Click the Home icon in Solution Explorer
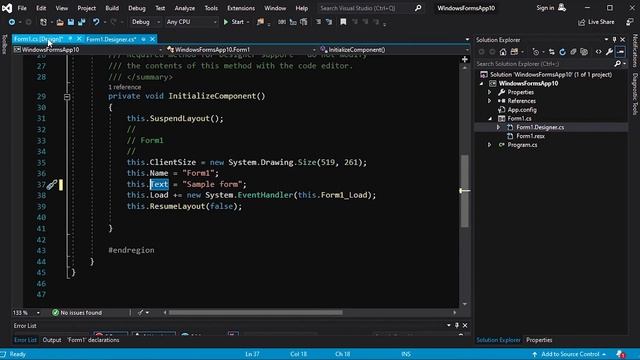640x360 pixels. pos(503,52)
